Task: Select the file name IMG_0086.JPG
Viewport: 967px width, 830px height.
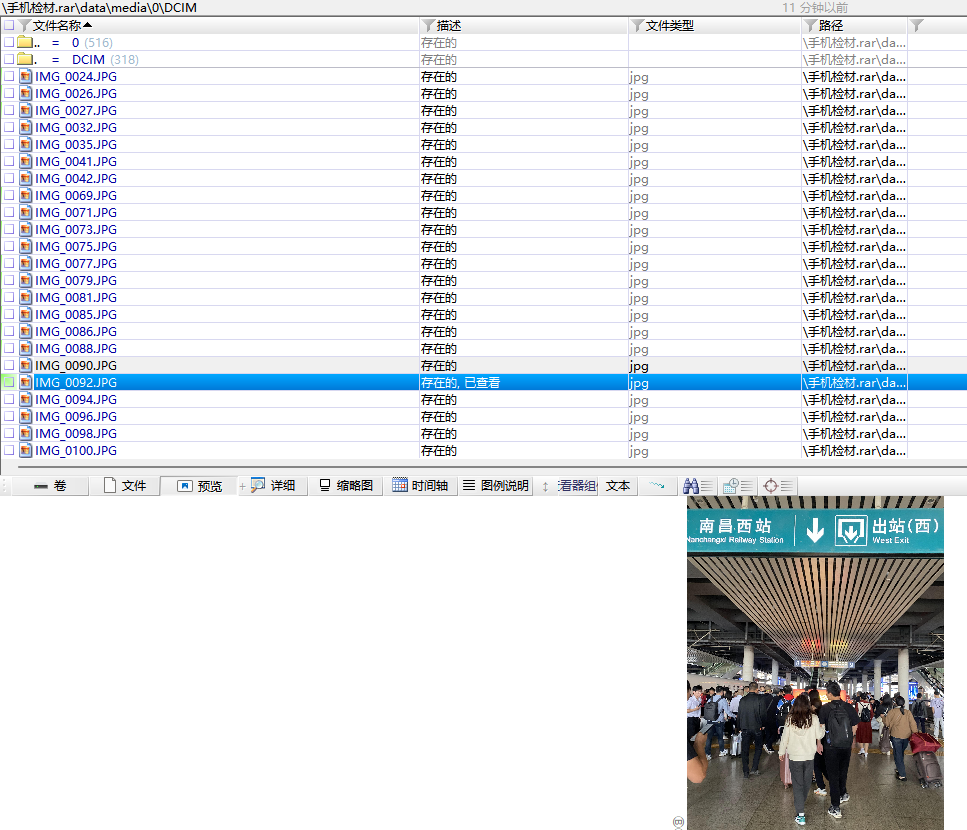Action: [76, 331]
